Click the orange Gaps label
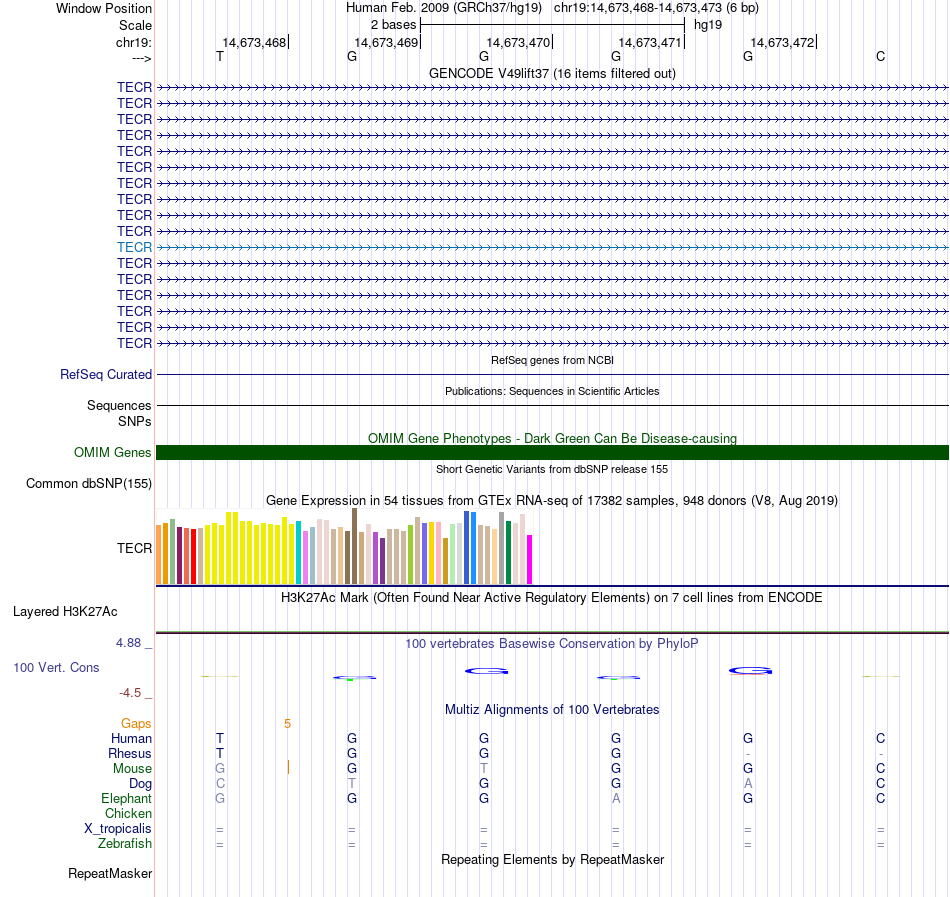The width and height of the screenshot is (950, 897). tap(136, 723)
